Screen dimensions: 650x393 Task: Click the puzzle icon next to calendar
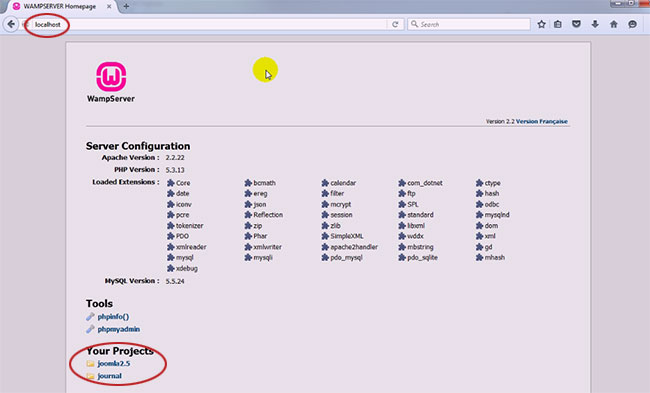[x=325, y=183]
